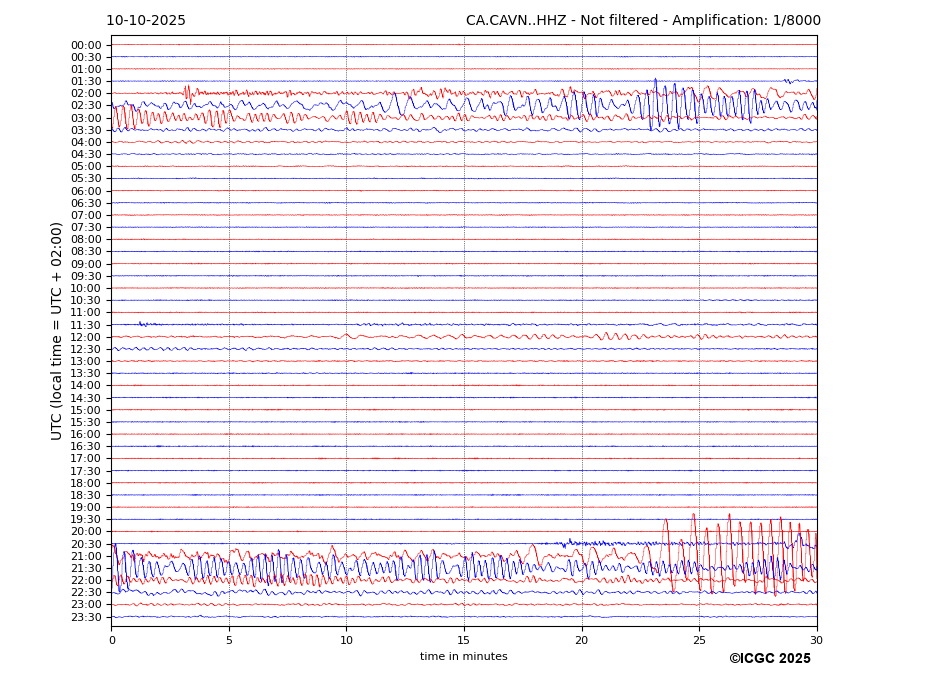Screen dimensions: 927x696
Task: Click the 0 minute x-axis tick
Action: click(111, 640)
